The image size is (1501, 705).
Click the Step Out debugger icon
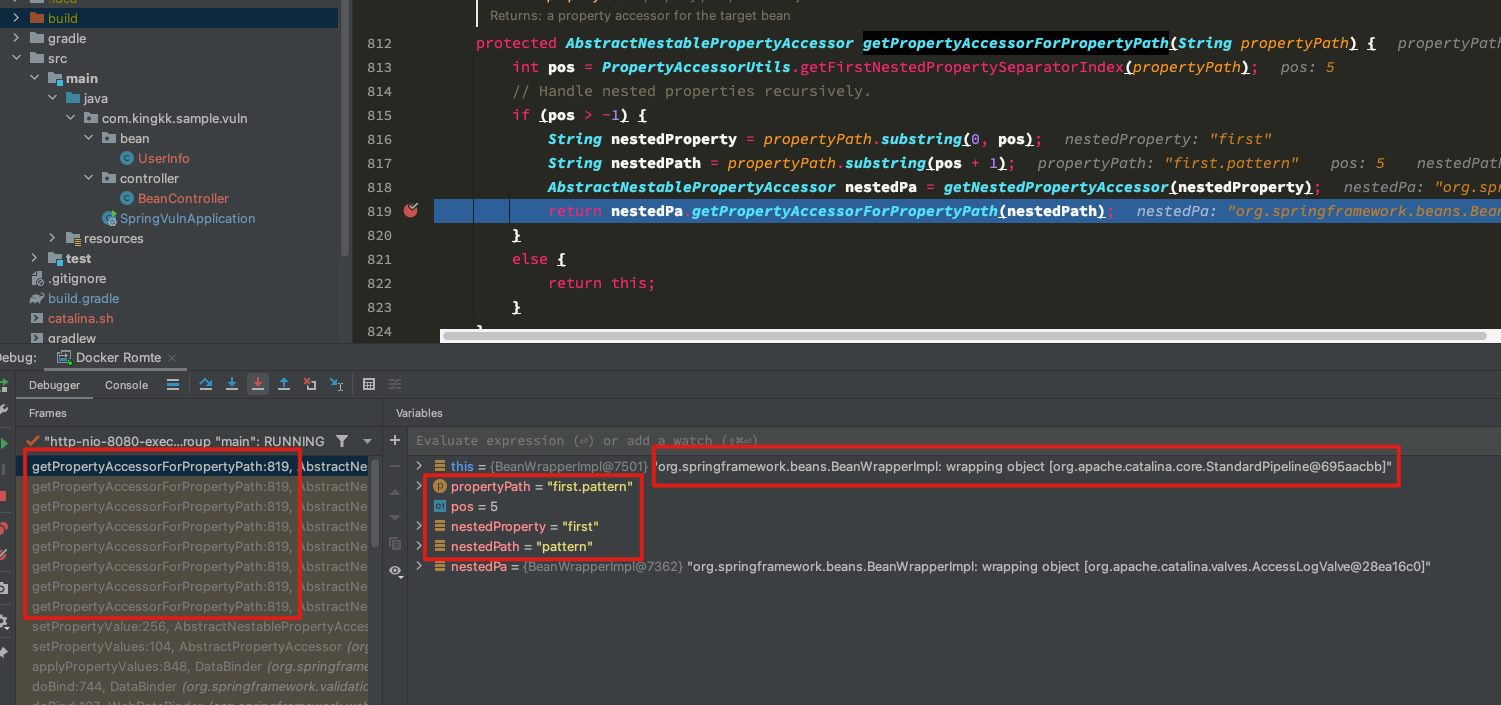click(x=284, y=384)
